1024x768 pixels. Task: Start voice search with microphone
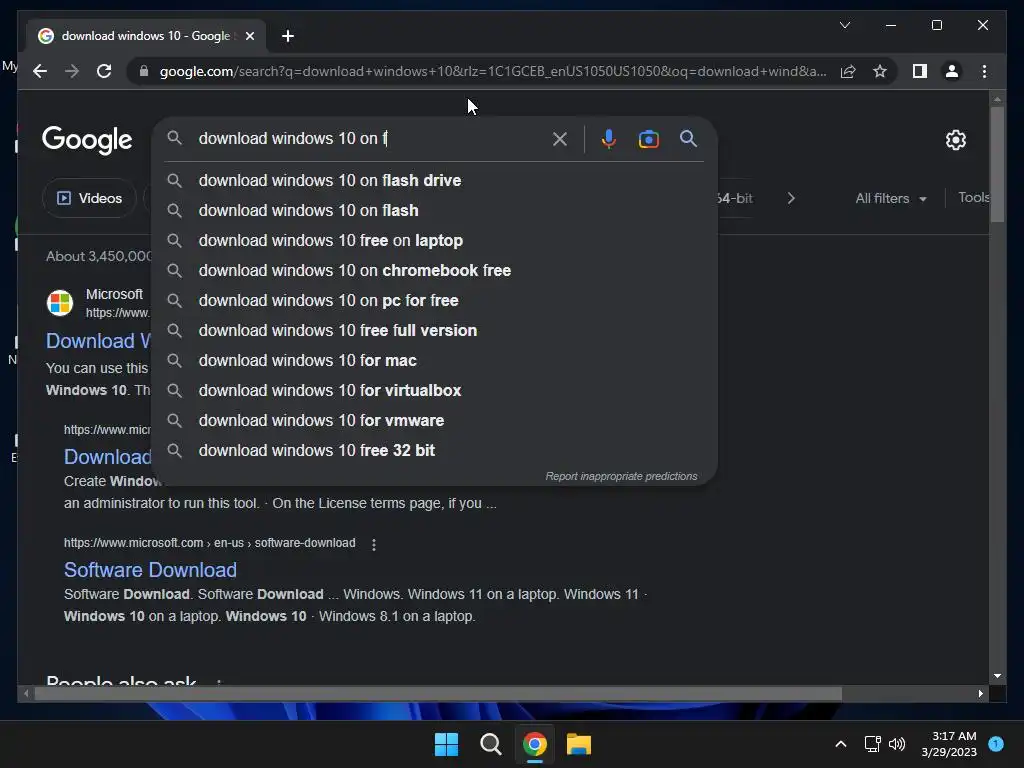pos(609,138)
